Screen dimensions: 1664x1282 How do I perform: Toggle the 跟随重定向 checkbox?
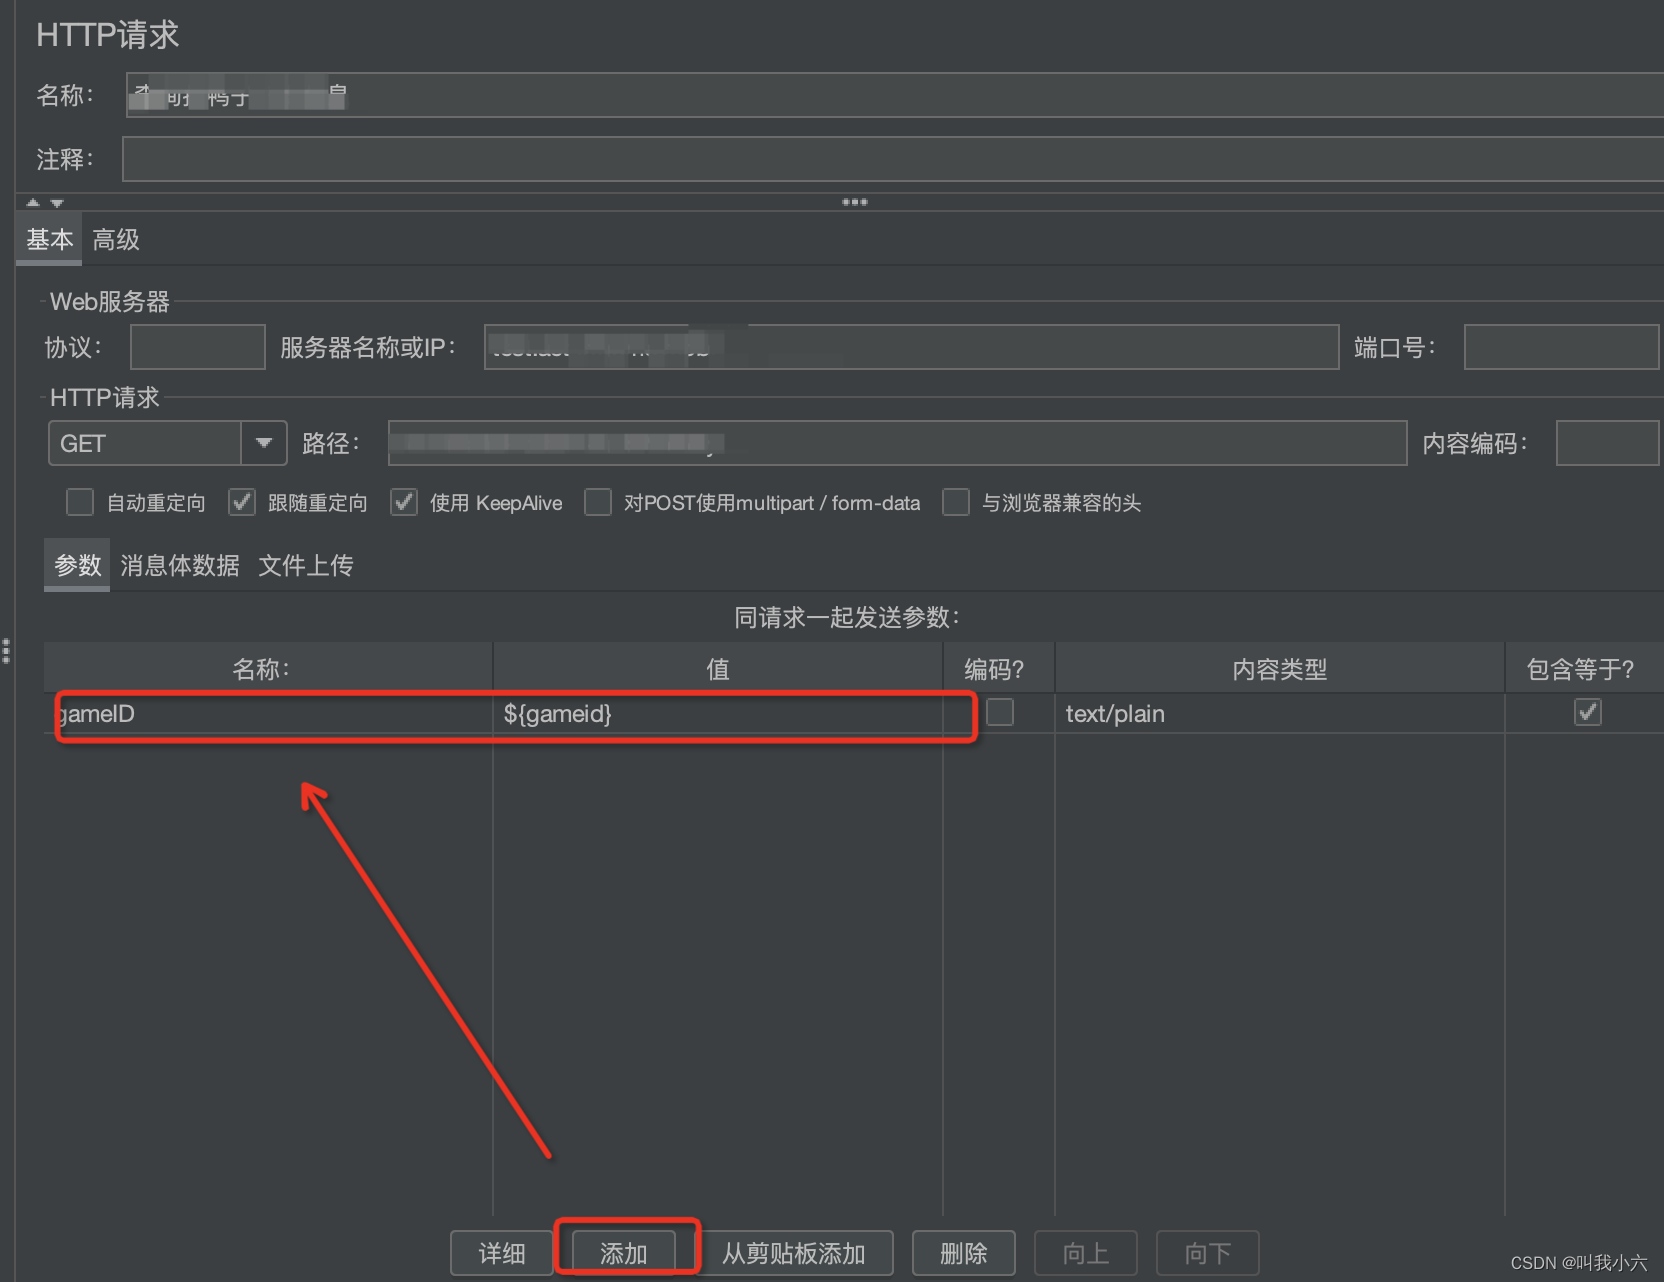click(x=242, y=502)
